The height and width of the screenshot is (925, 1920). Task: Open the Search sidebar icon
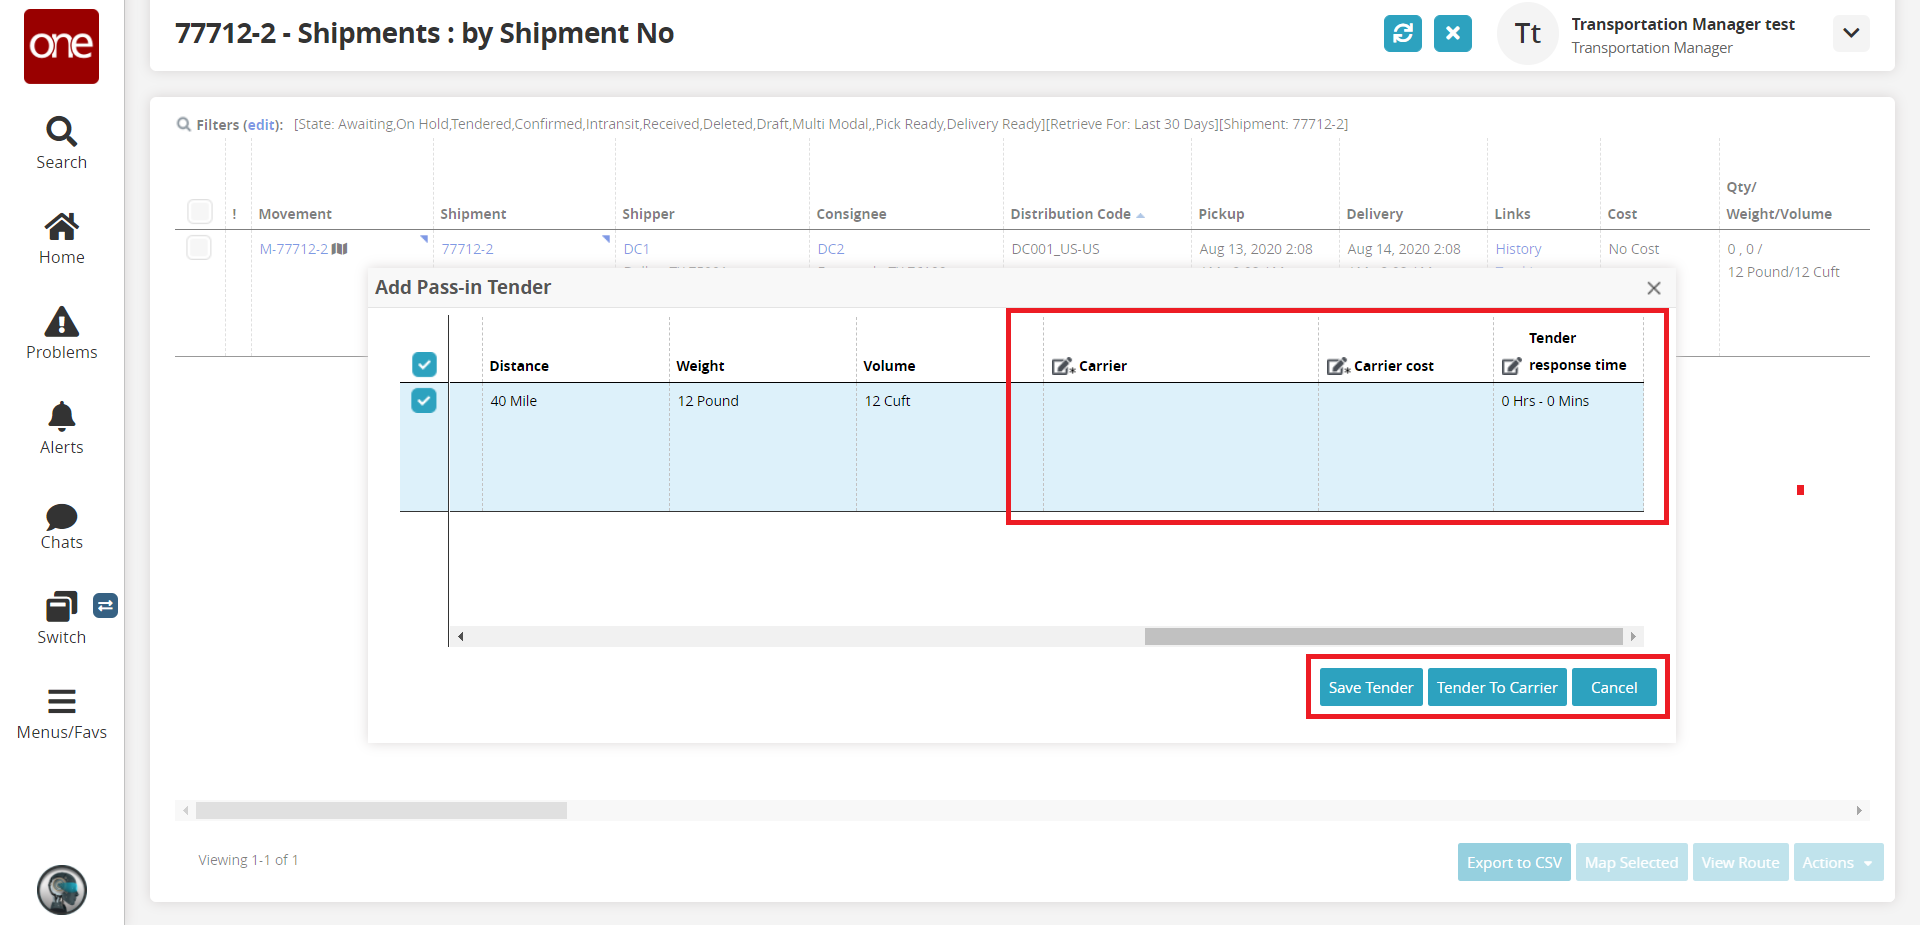(x=61, y=131)
